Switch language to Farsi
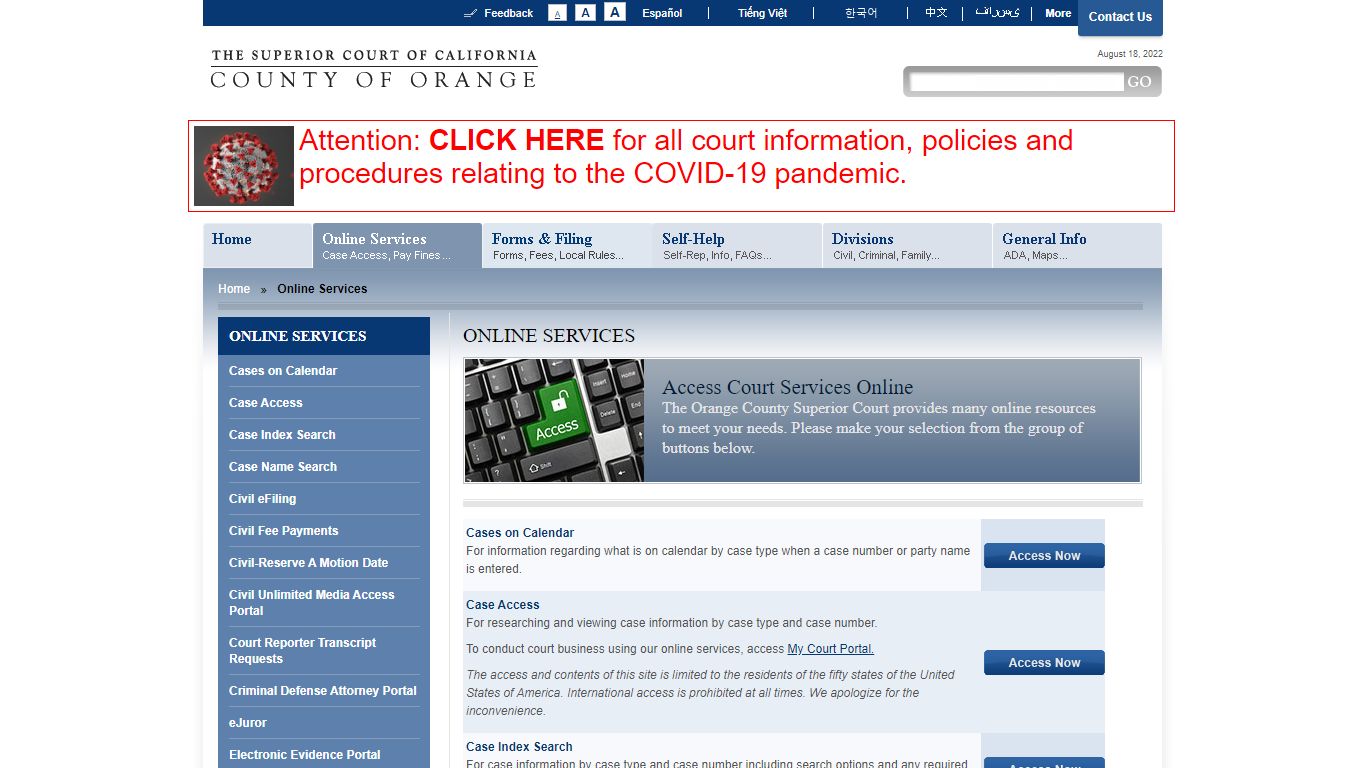Screen dimensions: 1366x768 [x=997, y=13]
